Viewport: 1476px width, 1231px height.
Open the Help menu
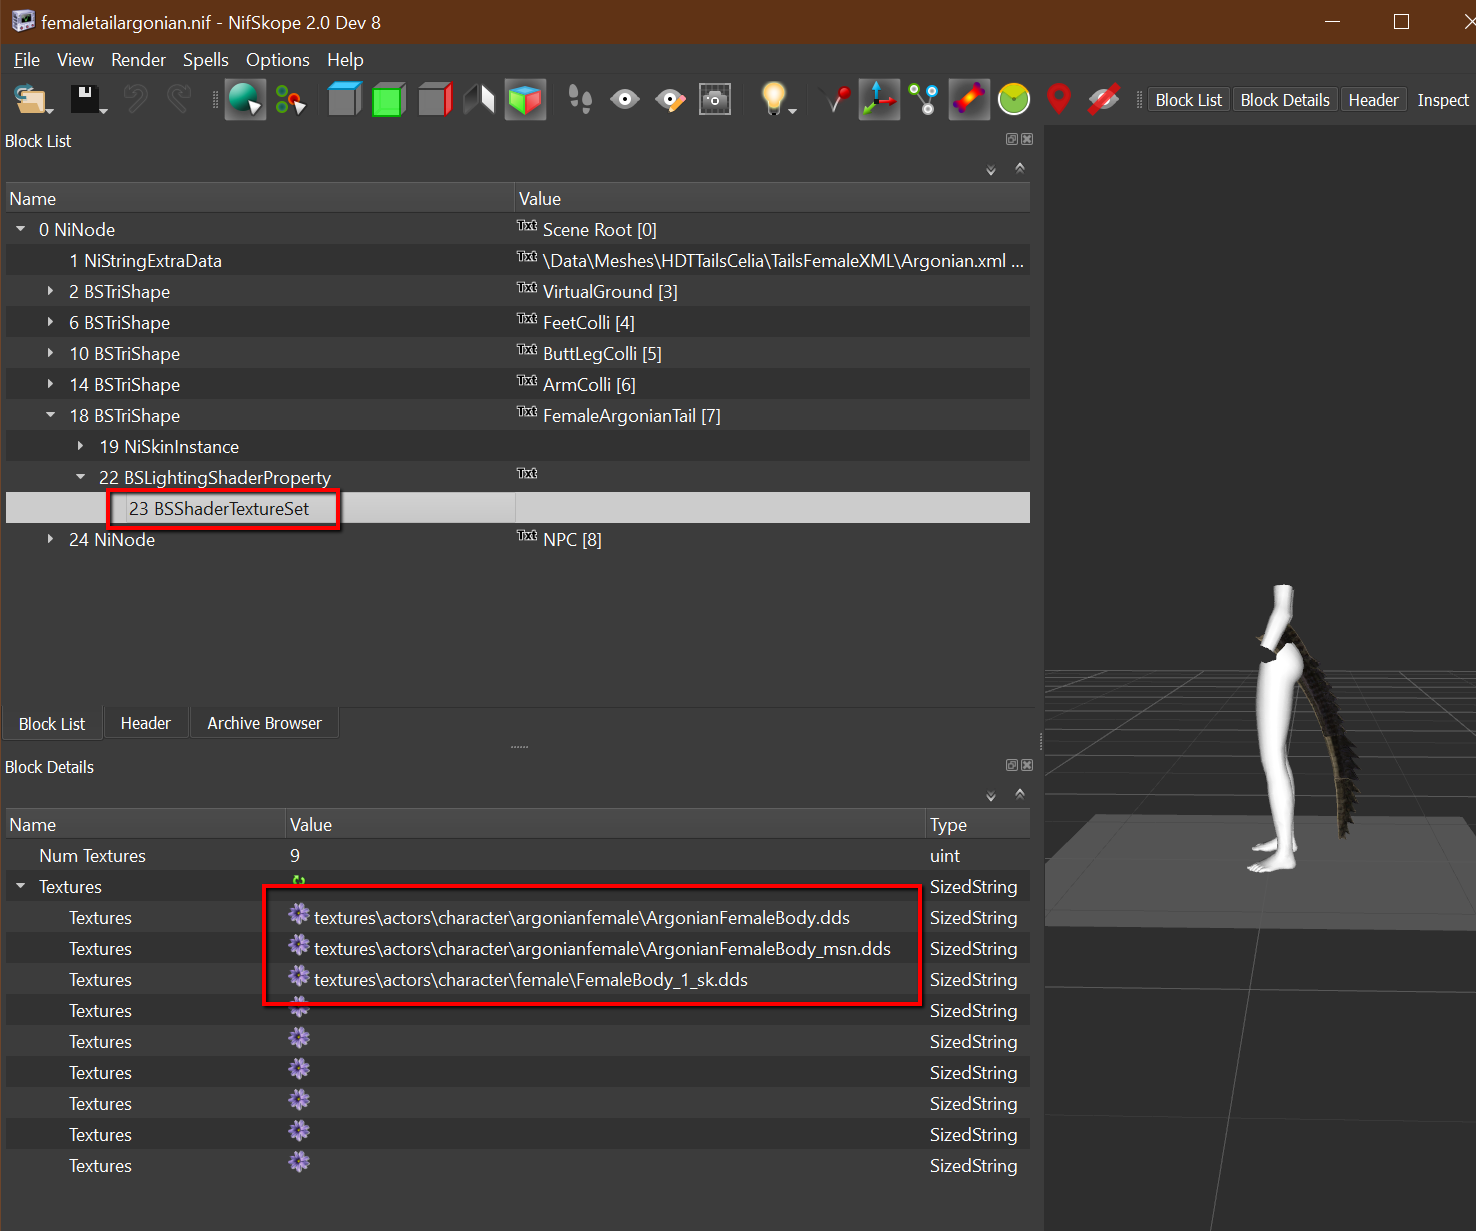(345, 60)
